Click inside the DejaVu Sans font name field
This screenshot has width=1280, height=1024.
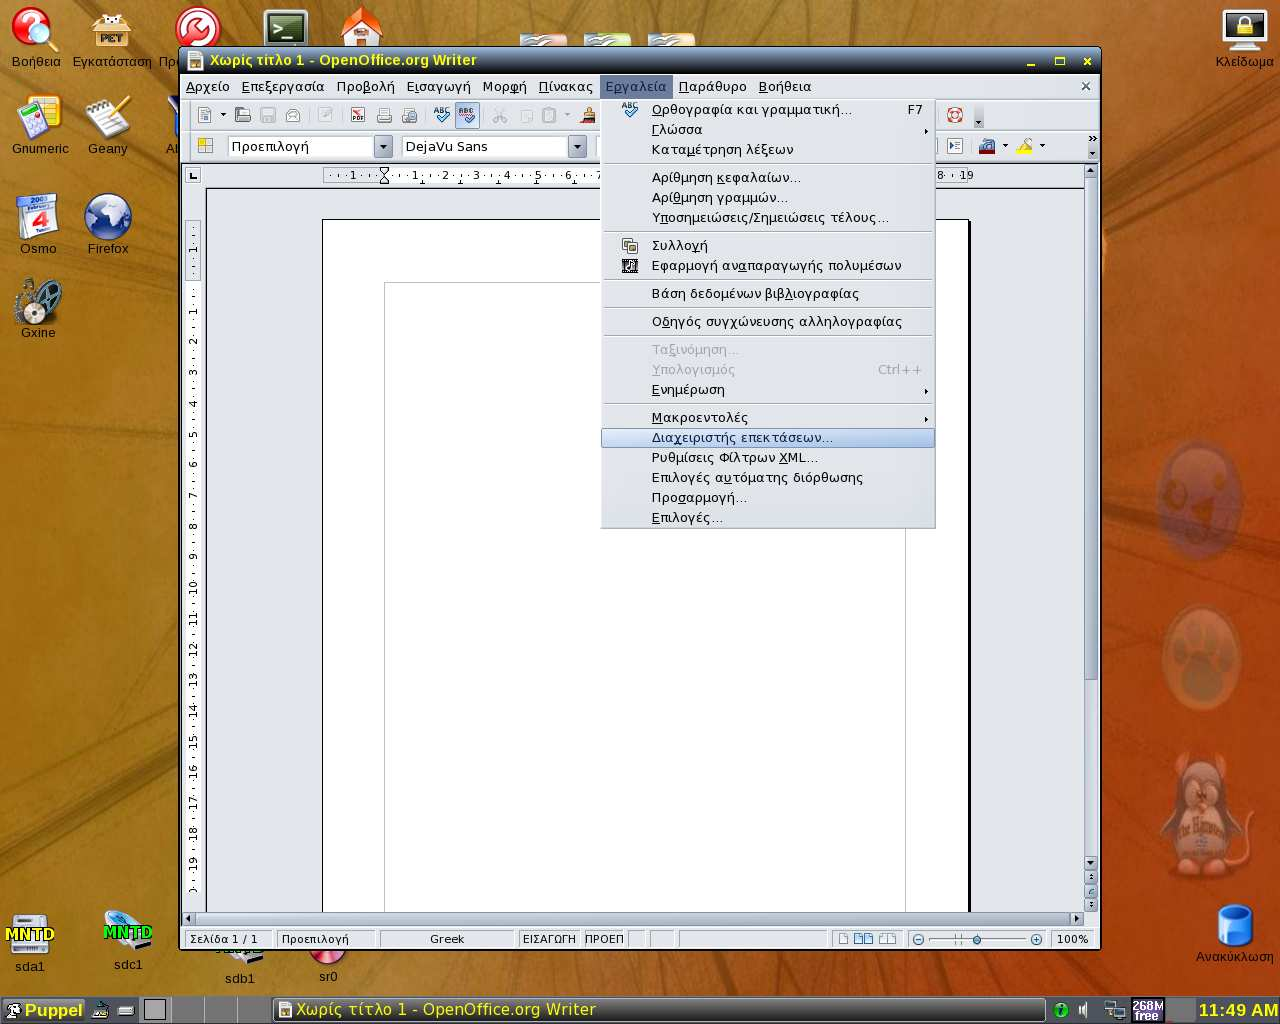[x=485, y=147]
